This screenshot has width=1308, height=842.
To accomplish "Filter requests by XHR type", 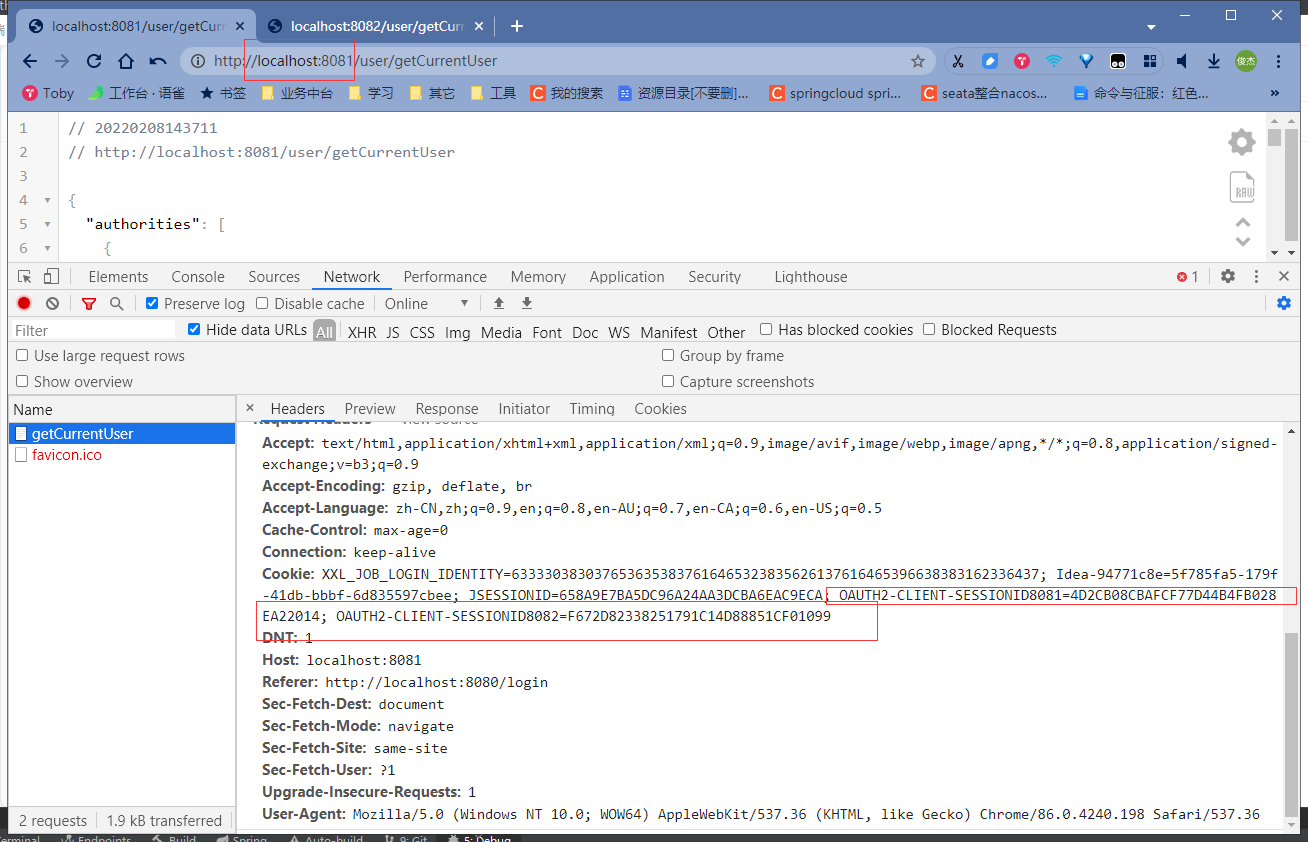I will click(362, 332).
